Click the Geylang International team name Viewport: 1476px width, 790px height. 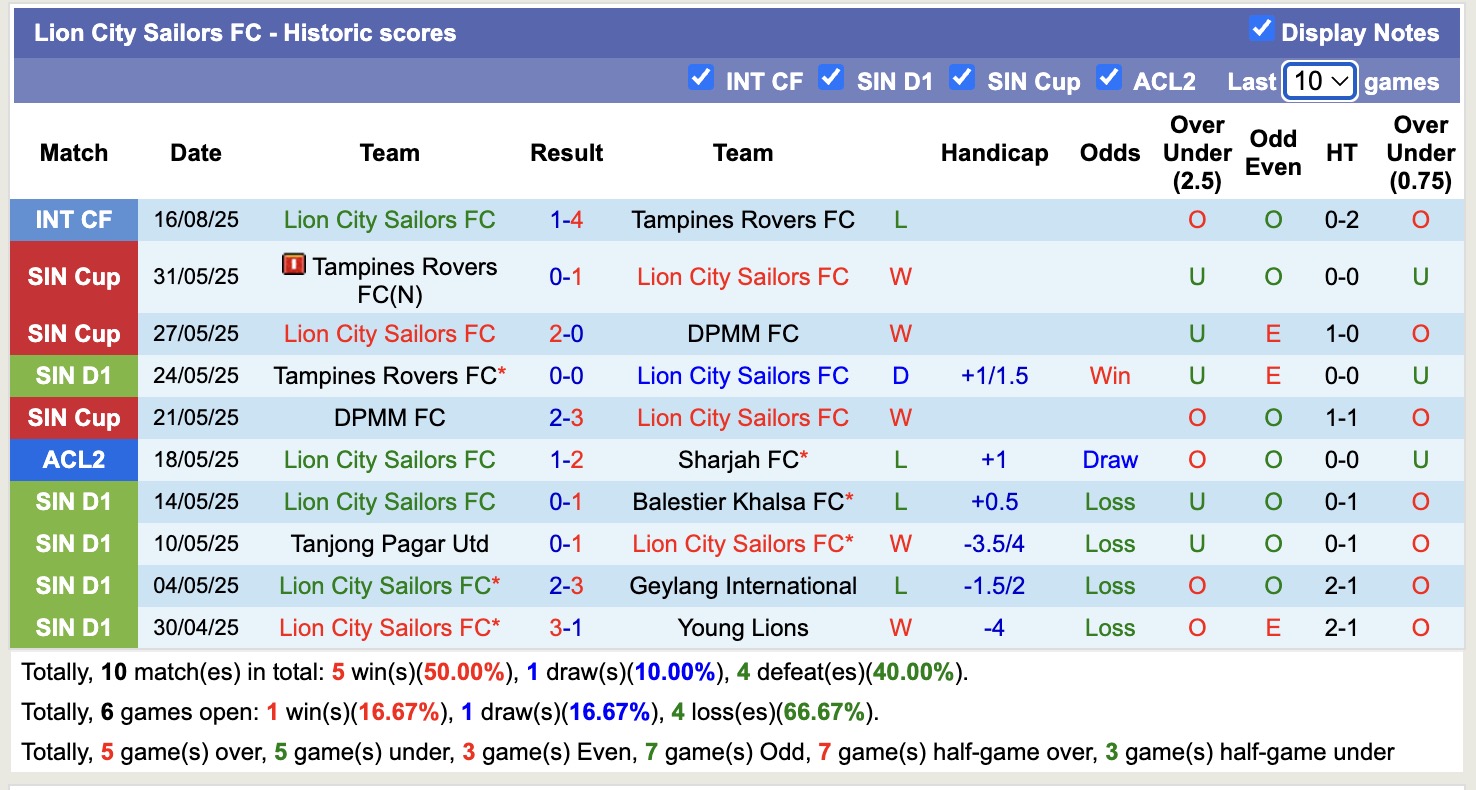click(743, 585)
